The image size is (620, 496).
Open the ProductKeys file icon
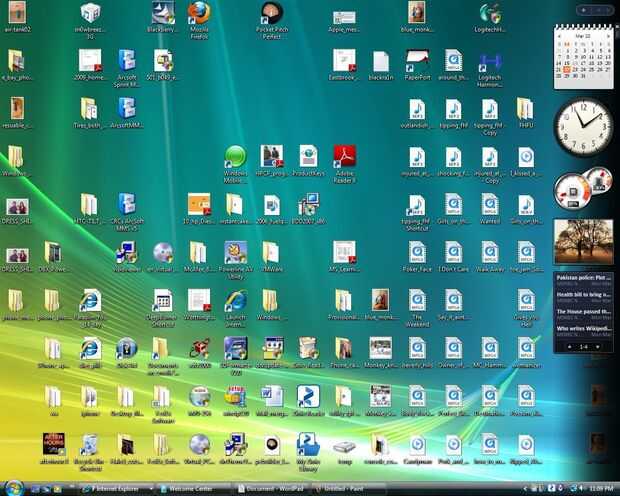[x=308, y=160]
